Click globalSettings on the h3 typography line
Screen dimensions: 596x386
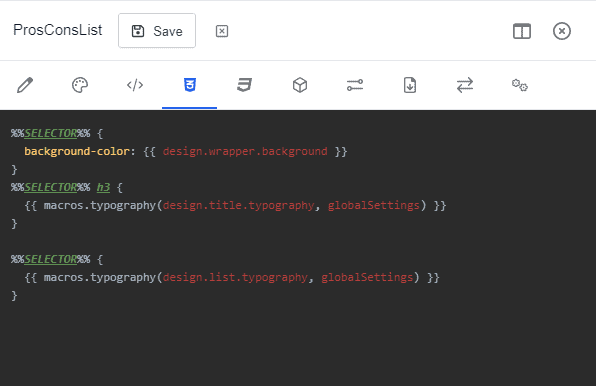(x=374, y=205)
